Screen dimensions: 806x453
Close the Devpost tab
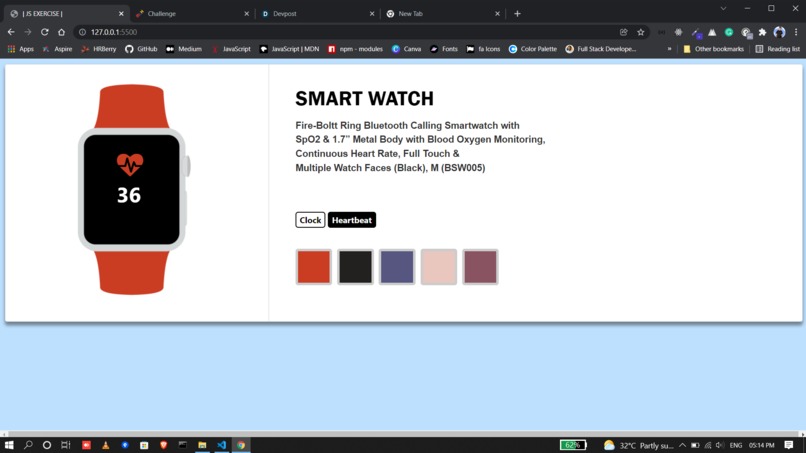372,14
